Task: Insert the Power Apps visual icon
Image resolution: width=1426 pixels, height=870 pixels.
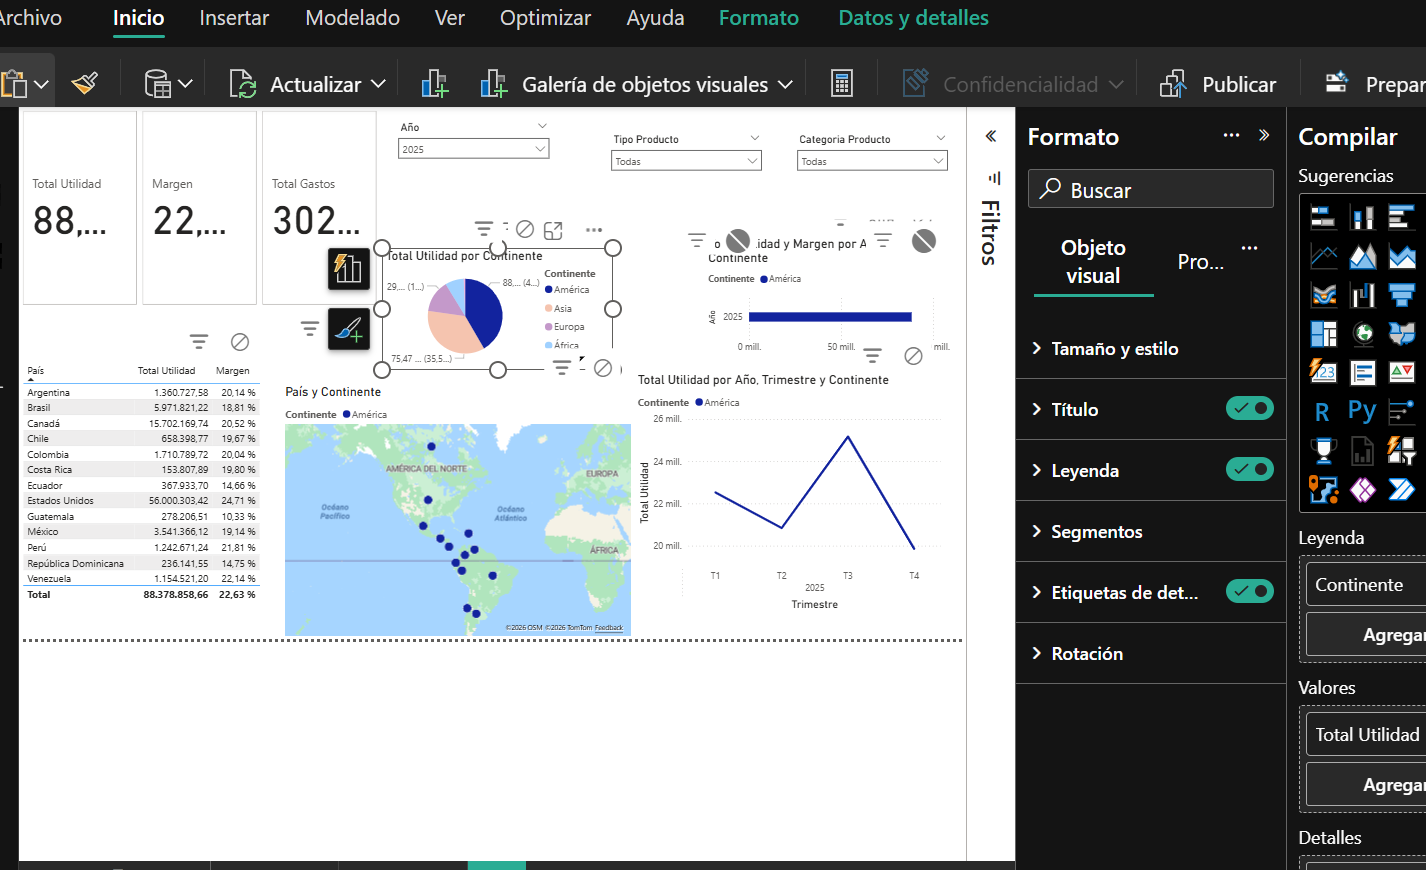Action: click(x=1362, y=490)
